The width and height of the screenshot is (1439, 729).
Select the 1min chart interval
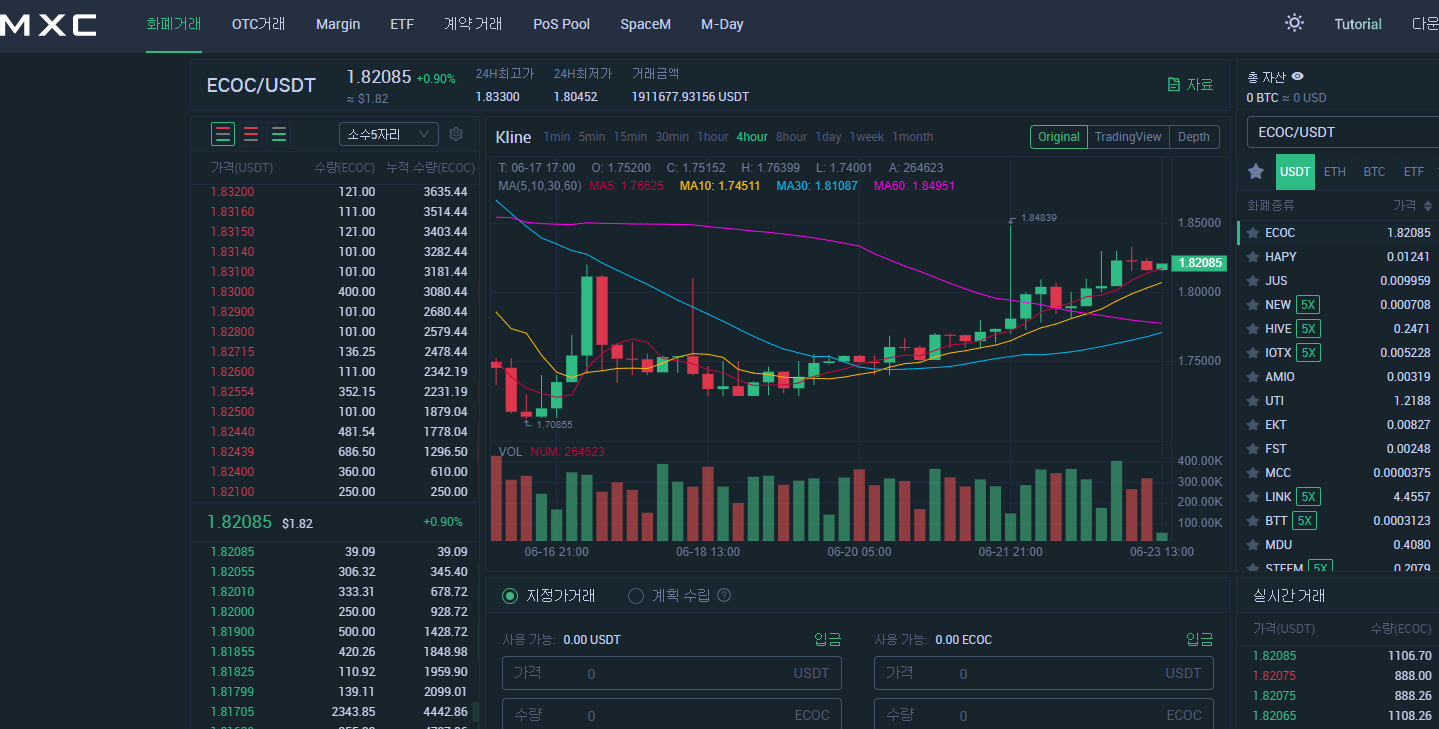click(557, 137)
